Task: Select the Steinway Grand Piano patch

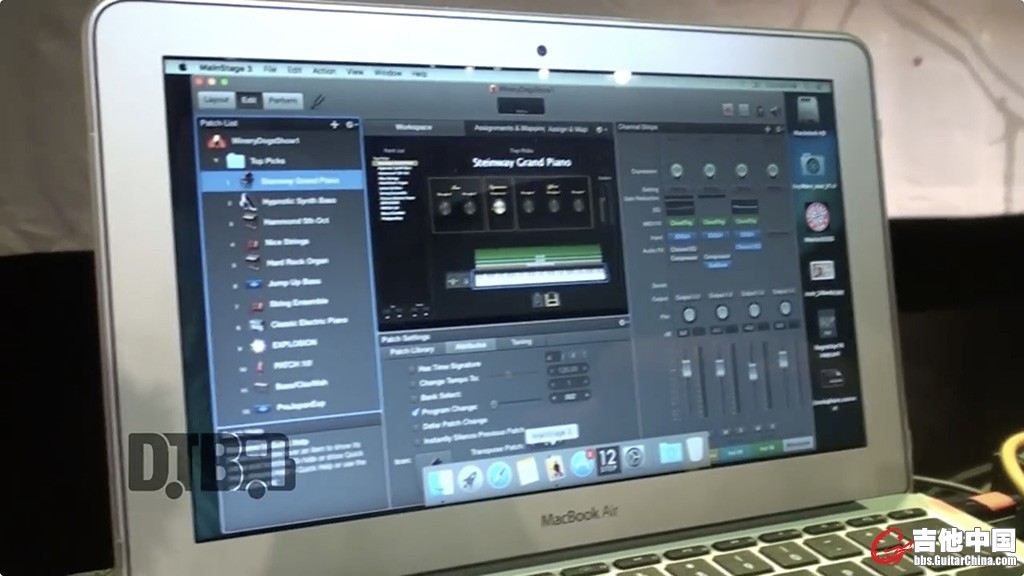Action: (x=283, y=181)
